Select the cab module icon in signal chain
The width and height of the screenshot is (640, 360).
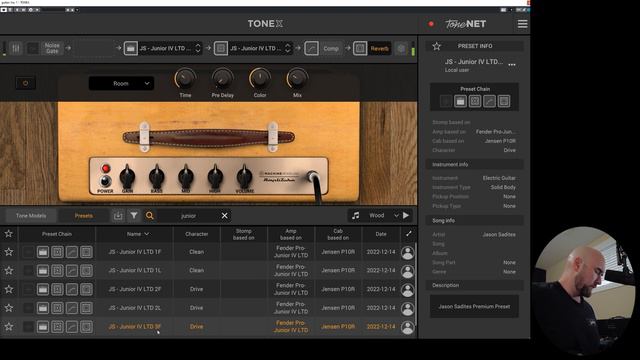(x=221, y=49)
